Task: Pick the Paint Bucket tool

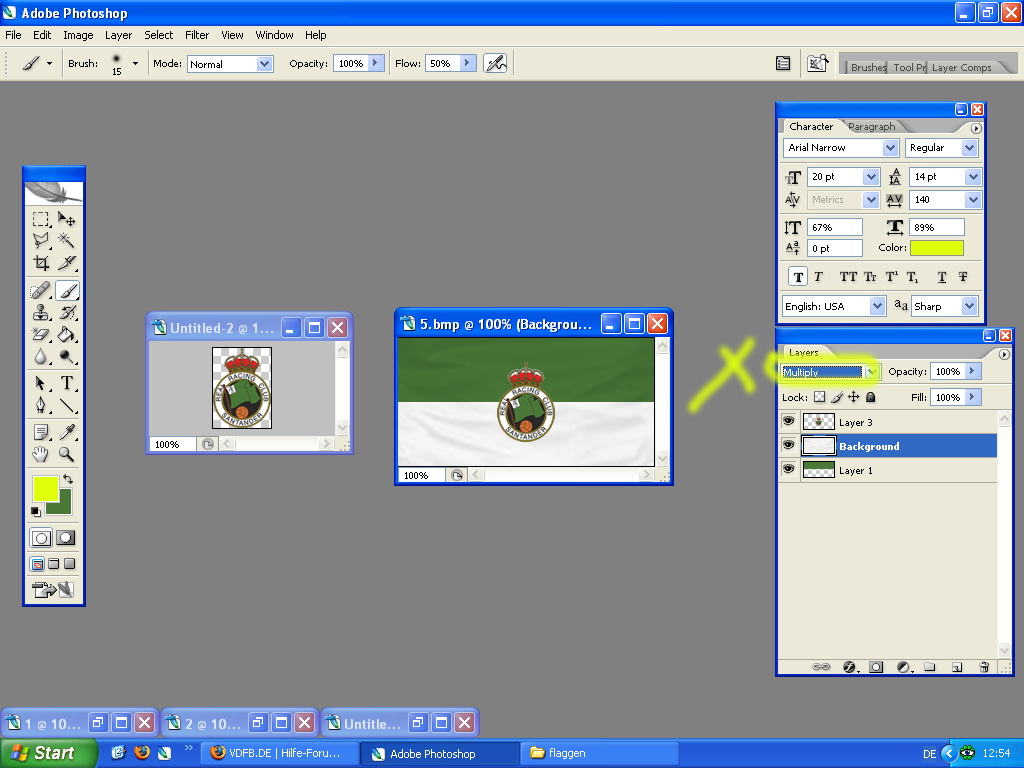Action: coord(67,335)
